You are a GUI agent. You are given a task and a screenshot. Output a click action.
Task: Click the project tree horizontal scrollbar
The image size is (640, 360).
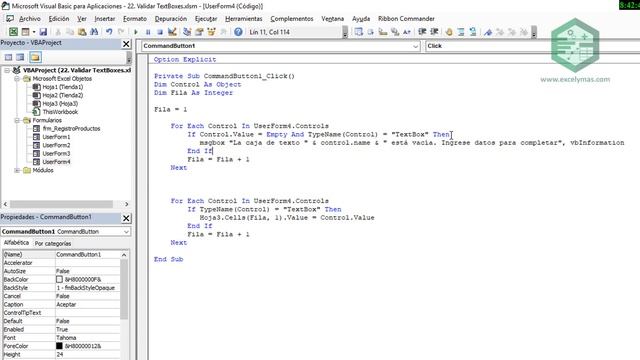[x=61, y=204]
